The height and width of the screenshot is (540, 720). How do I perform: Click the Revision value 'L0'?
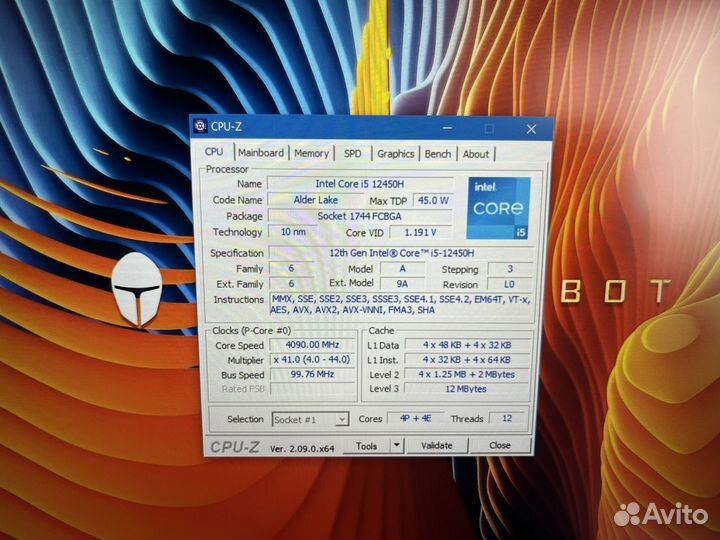(x=509, y=284)
